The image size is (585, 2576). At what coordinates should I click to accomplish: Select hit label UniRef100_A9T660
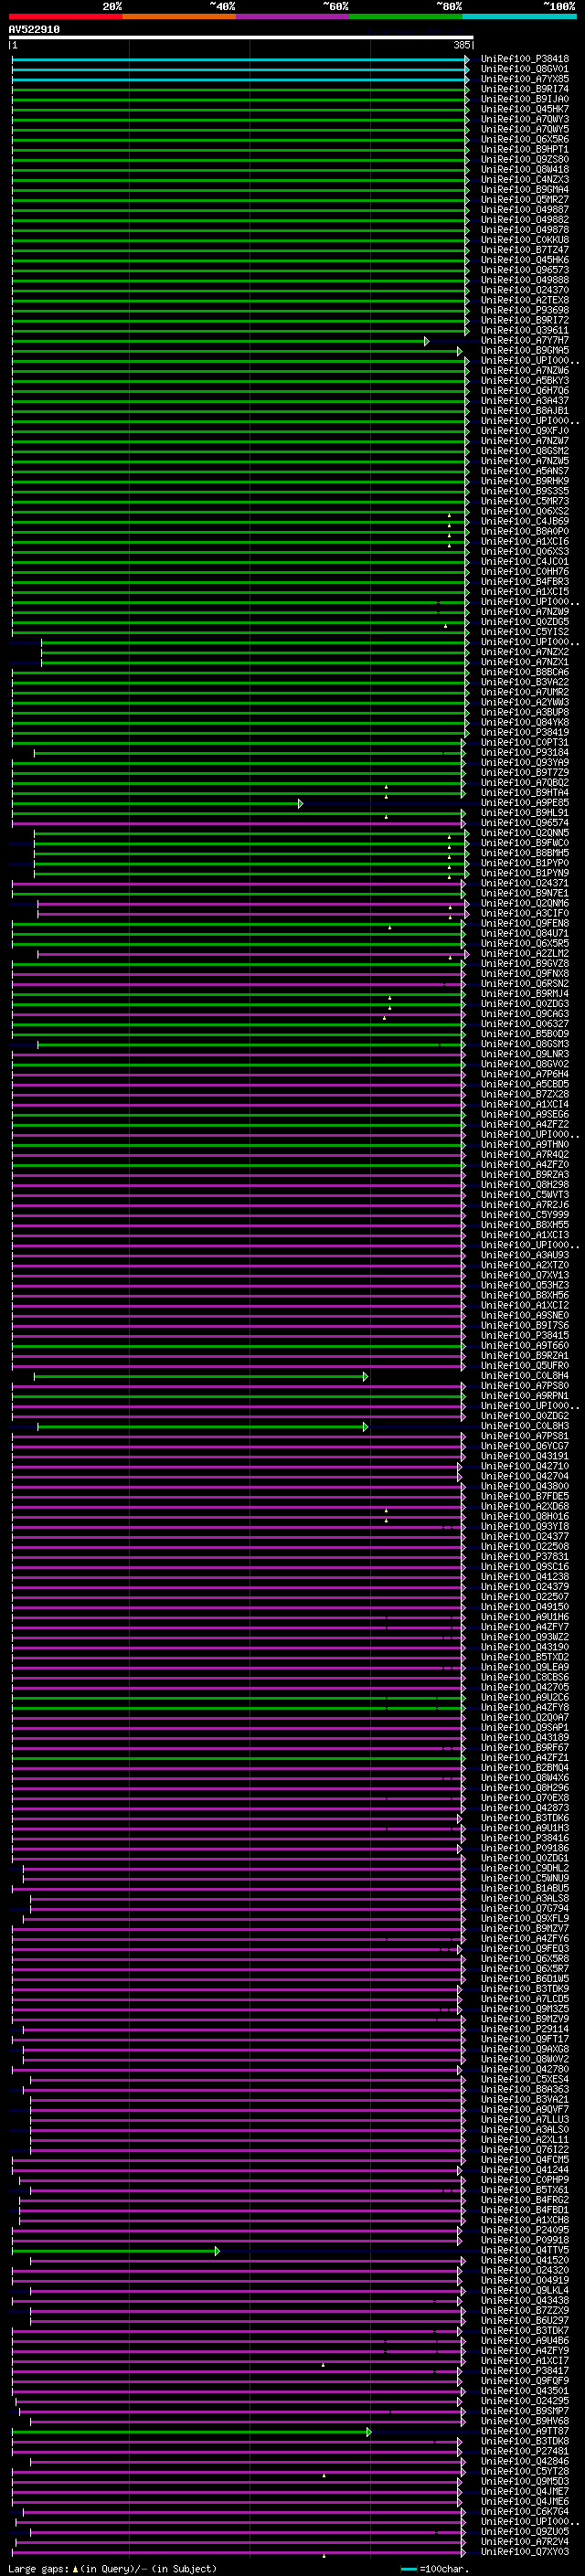coord(525,1346)
